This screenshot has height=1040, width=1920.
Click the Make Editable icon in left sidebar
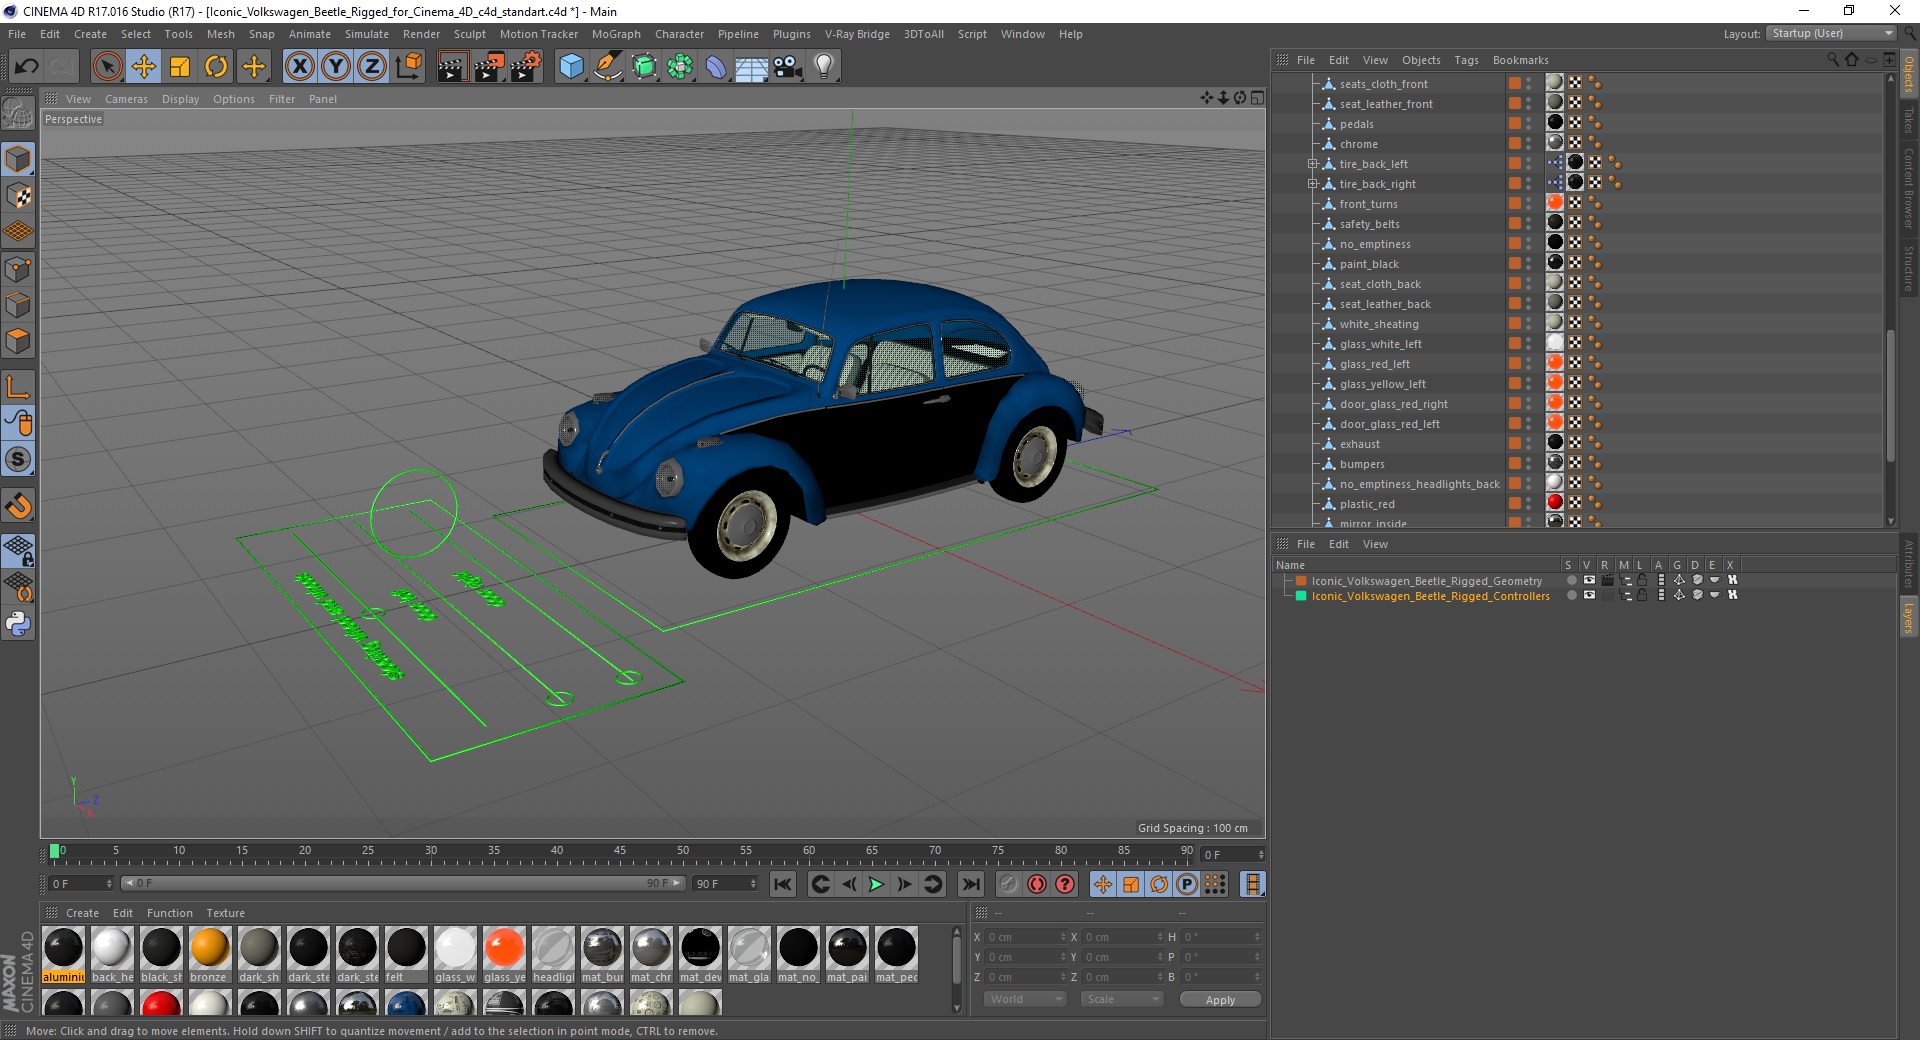click(x=18, y=113)
